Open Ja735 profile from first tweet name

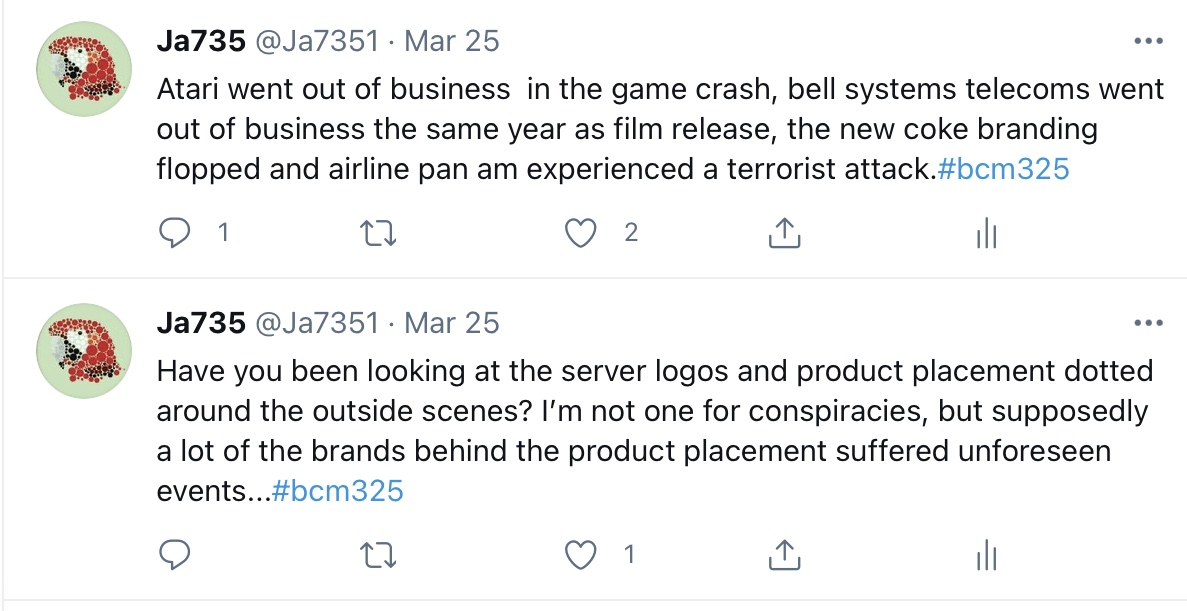tap(200, 42)
